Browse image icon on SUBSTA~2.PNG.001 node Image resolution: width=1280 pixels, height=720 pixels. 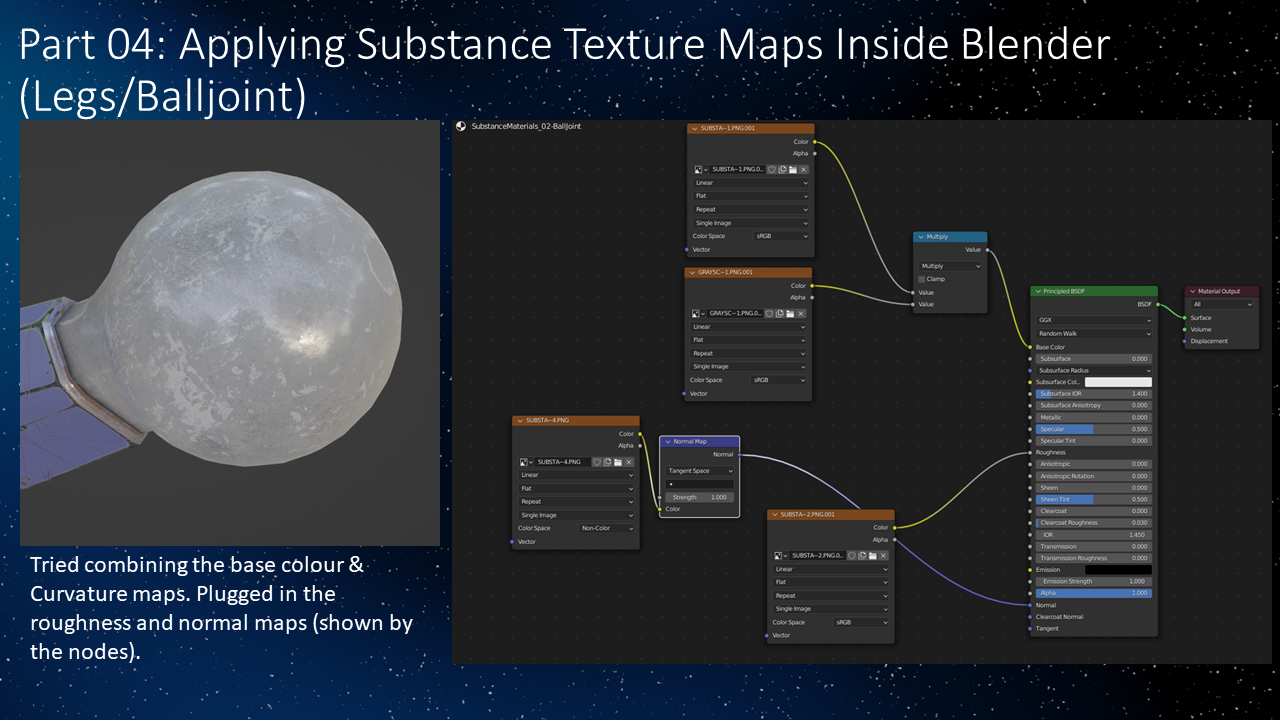781,555
